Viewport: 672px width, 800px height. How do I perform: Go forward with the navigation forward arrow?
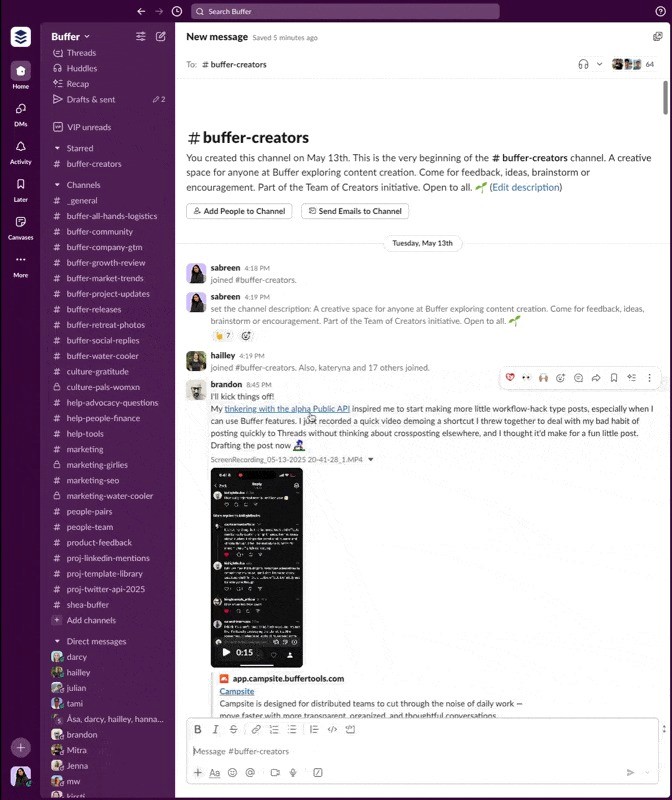(159, 11)
